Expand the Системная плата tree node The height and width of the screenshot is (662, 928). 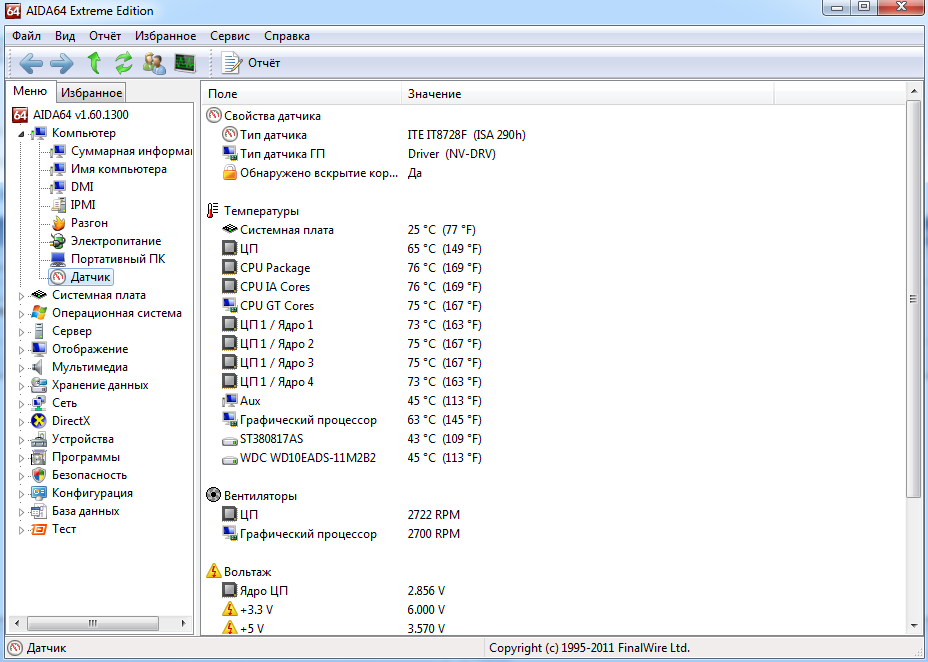pos(22,296)
